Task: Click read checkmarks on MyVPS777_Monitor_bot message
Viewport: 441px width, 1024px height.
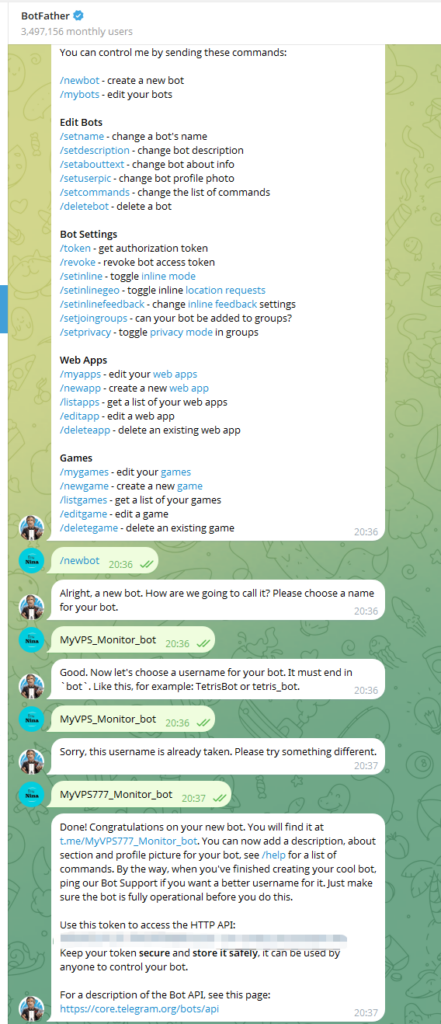Action: pyautogui.click(x=221, y=798)
